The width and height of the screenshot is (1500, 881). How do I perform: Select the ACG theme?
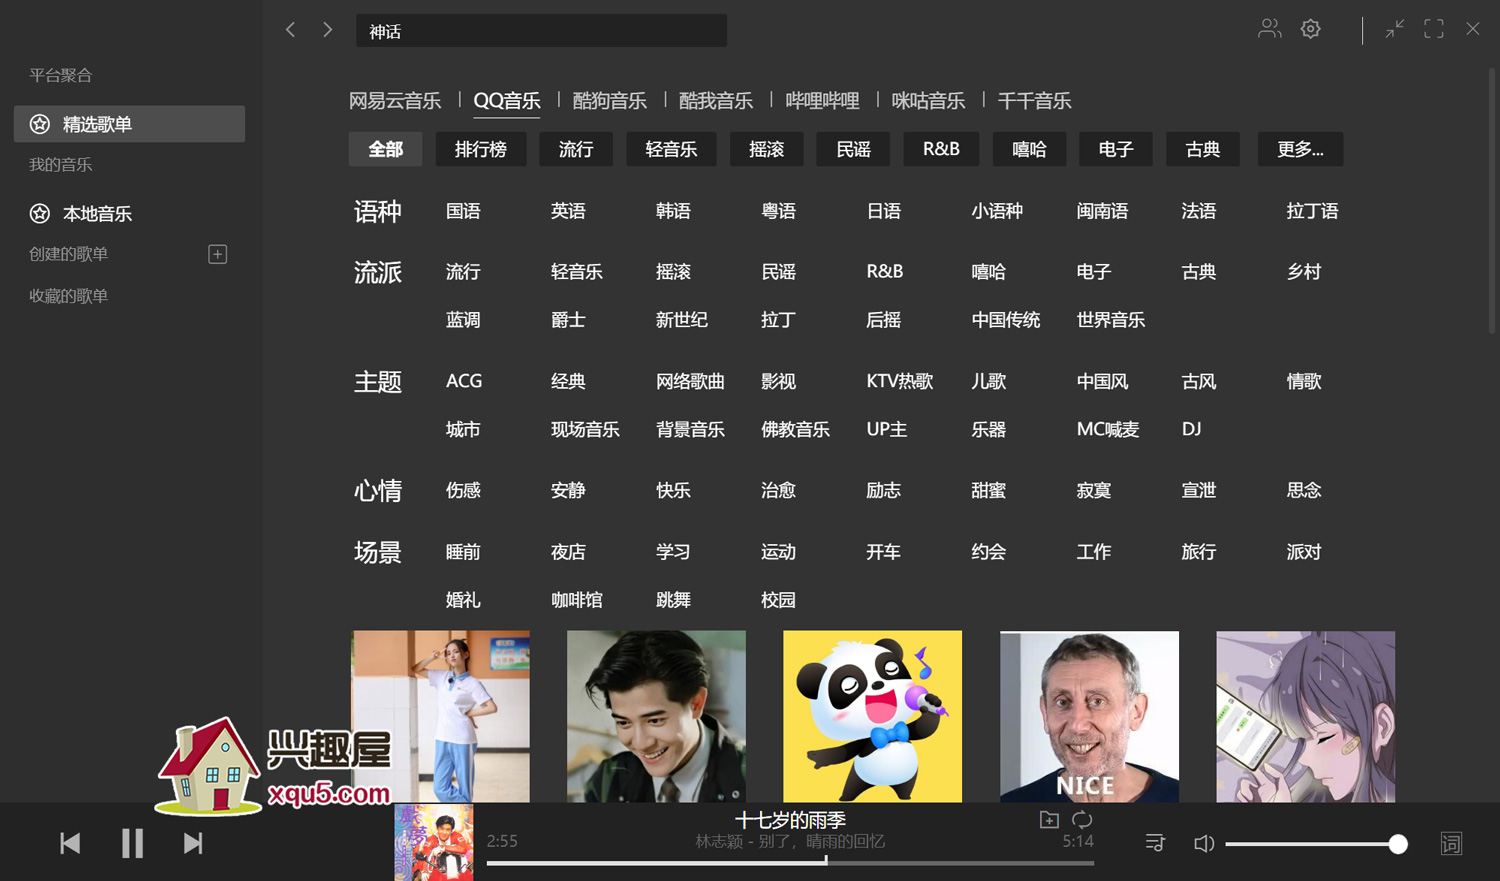coord(464,381)
